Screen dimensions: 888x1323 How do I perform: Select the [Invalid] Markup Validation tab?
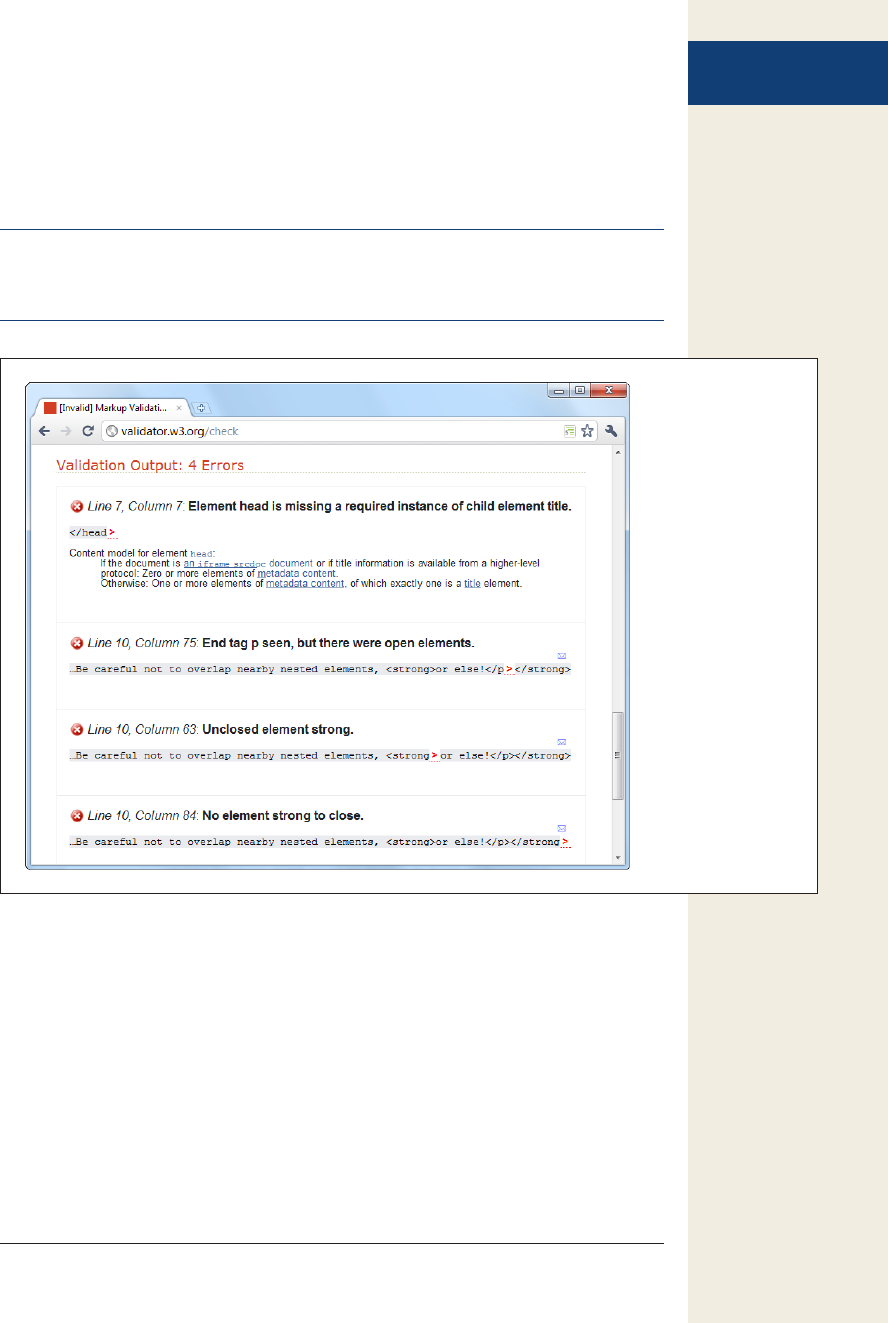(x=112, y=408)
